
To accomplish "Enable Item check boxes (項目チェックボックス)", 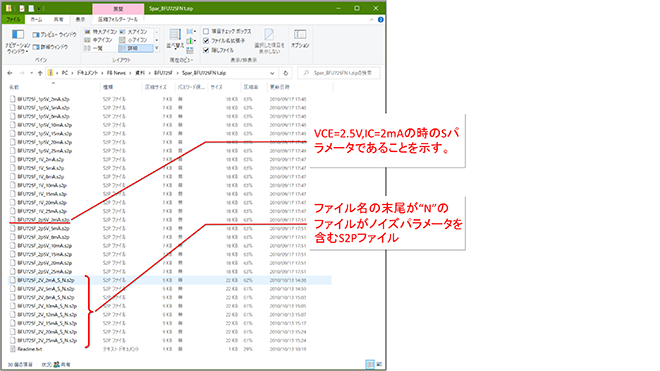I will coord(227,31).
